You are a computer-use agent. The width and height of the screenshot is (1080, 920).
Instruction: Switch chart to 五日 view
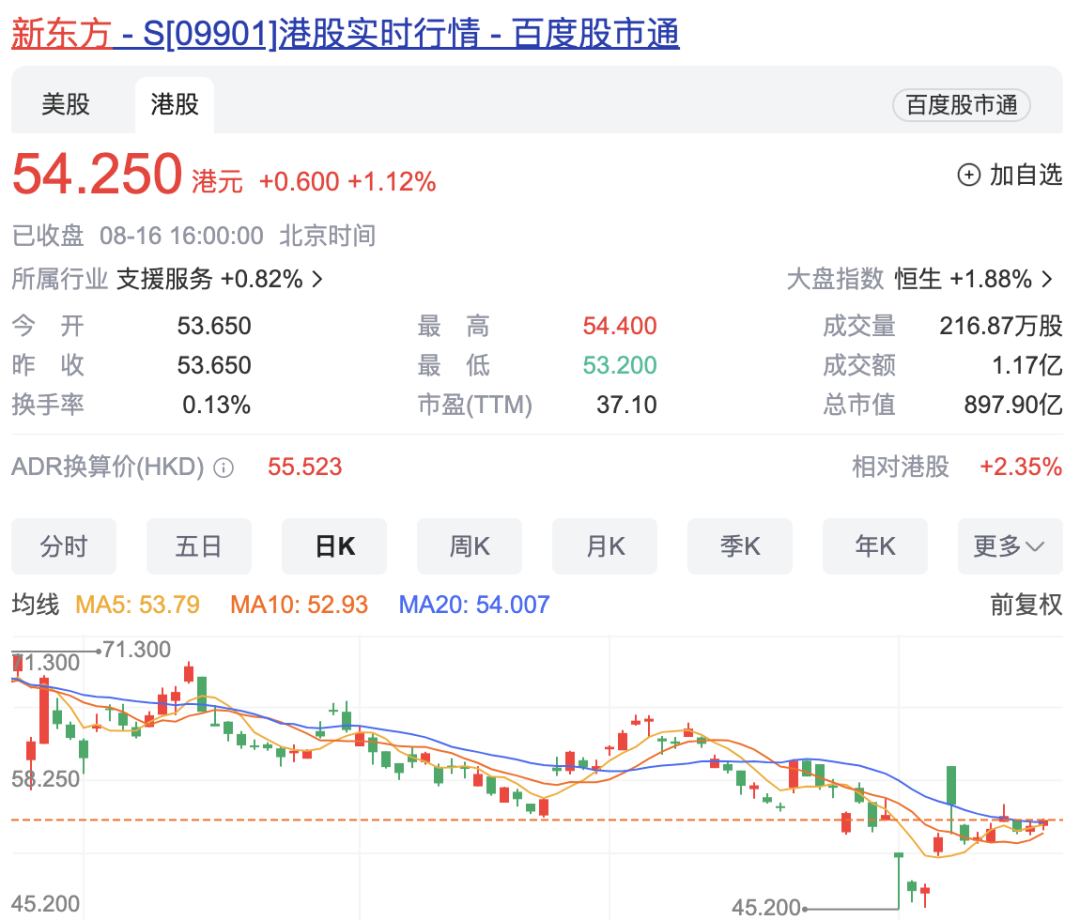198,546
